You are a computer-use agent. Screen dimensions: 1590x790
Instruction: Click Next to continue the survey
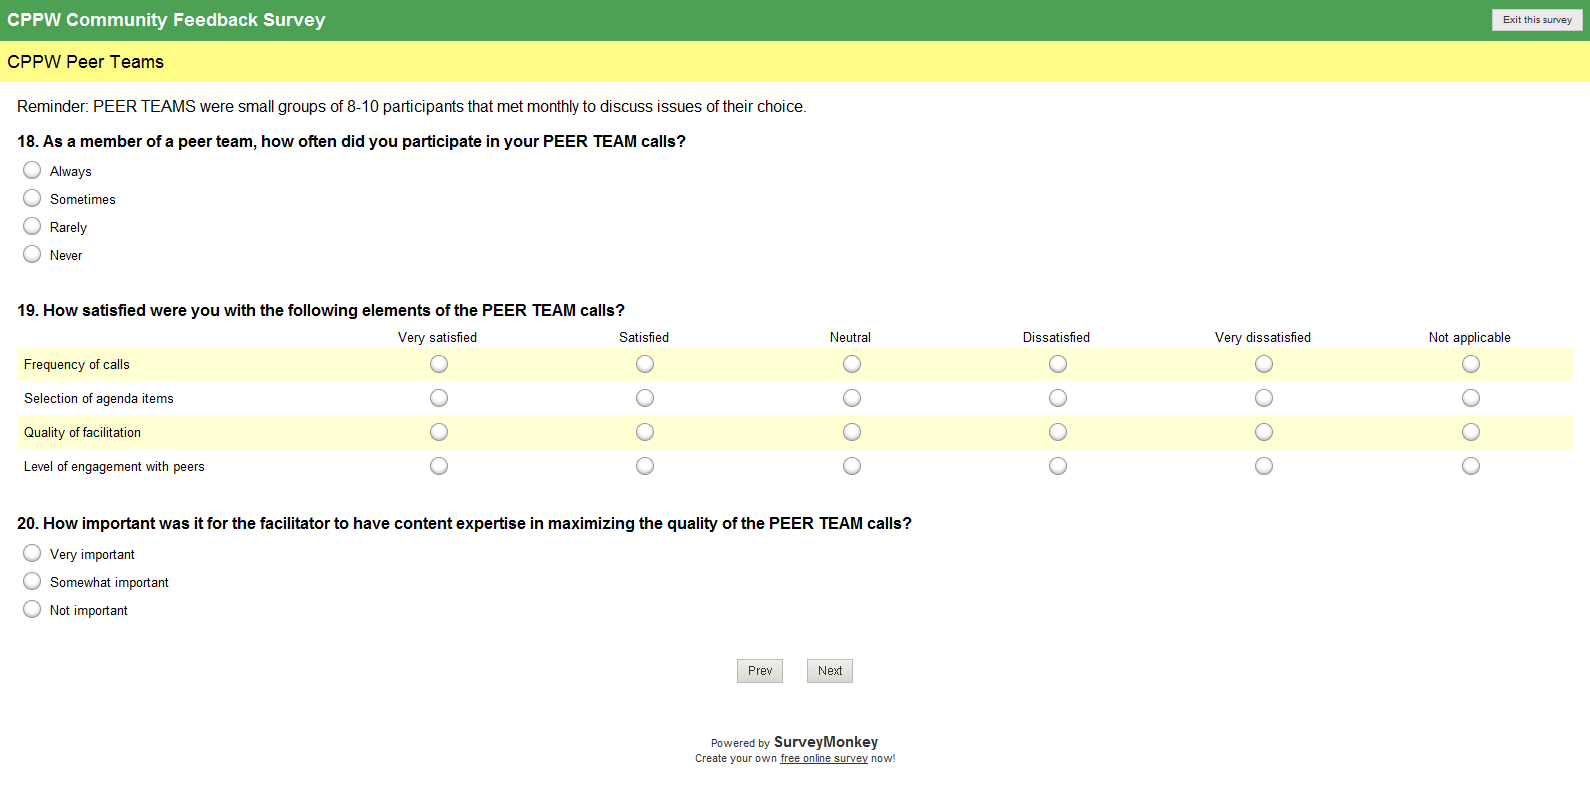click(x=830, y=671)
